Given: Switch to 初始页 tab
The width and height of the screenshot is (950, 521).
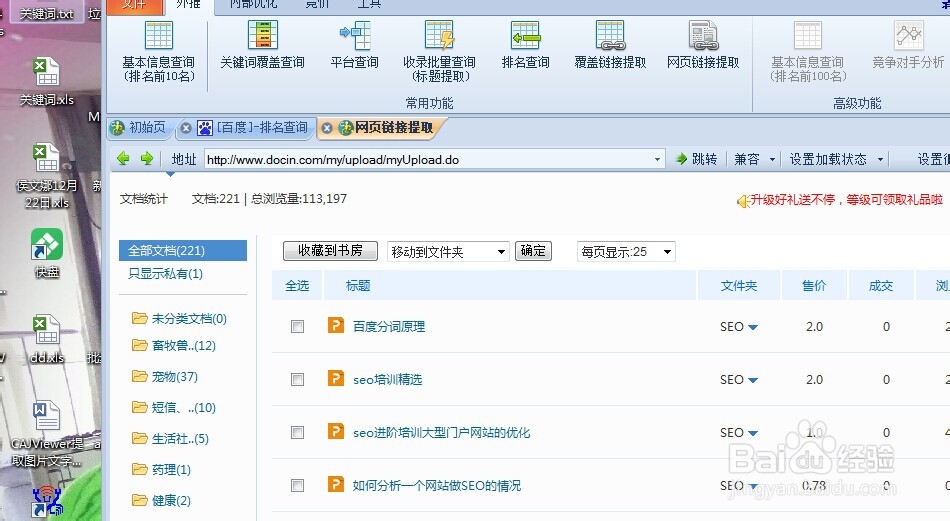Looking at the screenshot, I should 139,127.
